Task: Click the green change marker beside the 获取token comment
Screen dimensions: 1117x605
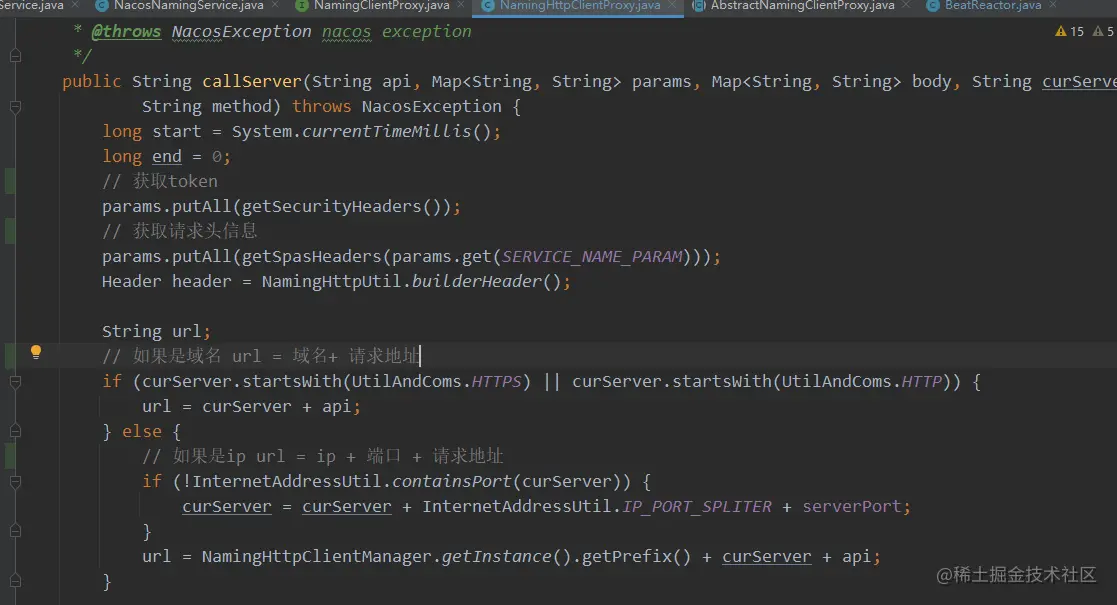Action: (10, 181)
